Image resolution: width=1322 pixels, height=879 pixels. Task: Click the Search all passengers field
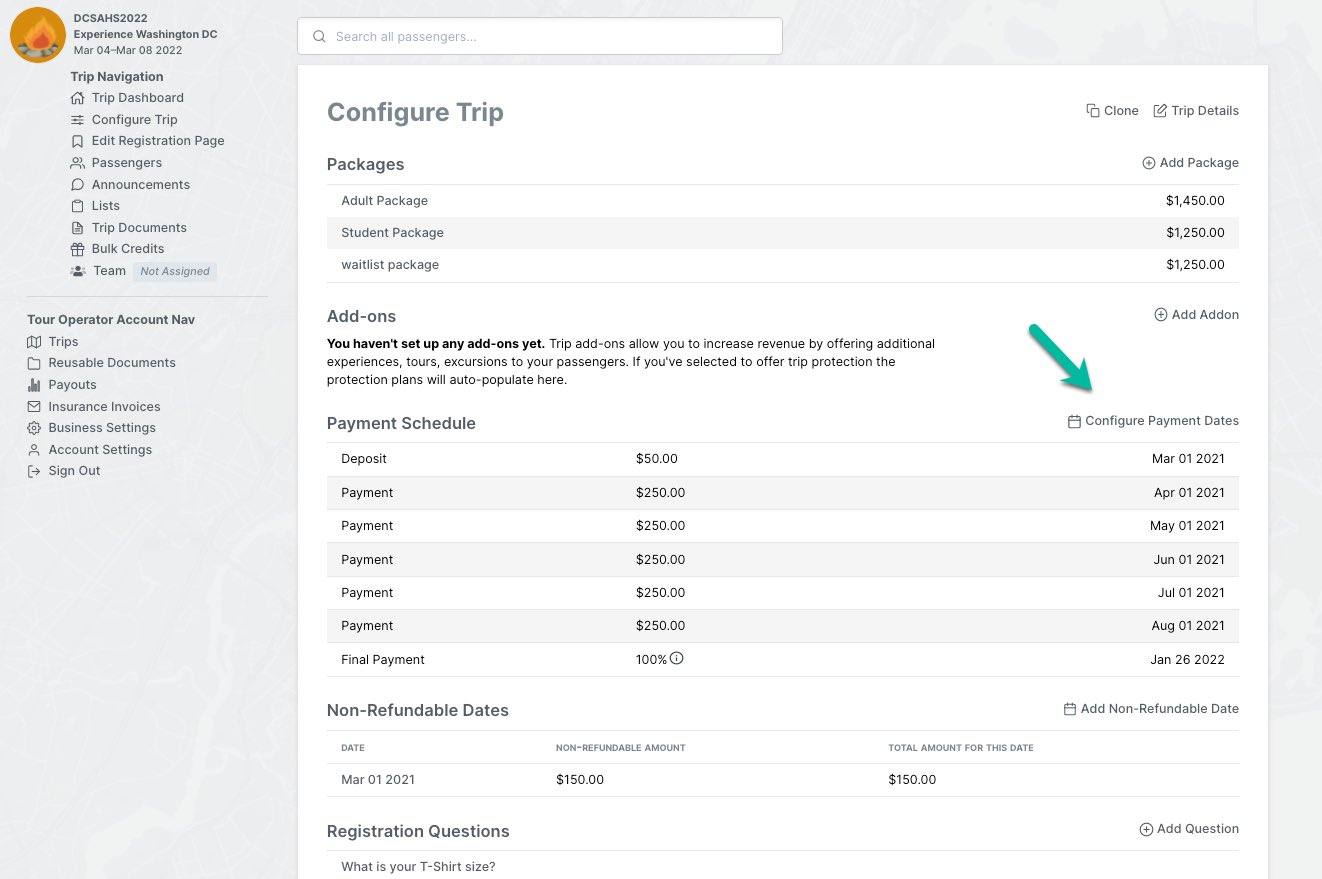(540, 37)
